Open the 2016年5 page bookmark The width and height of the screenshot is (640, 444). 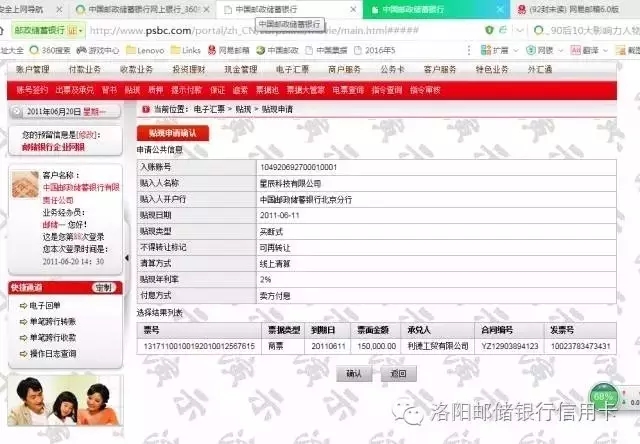(374, 50)
